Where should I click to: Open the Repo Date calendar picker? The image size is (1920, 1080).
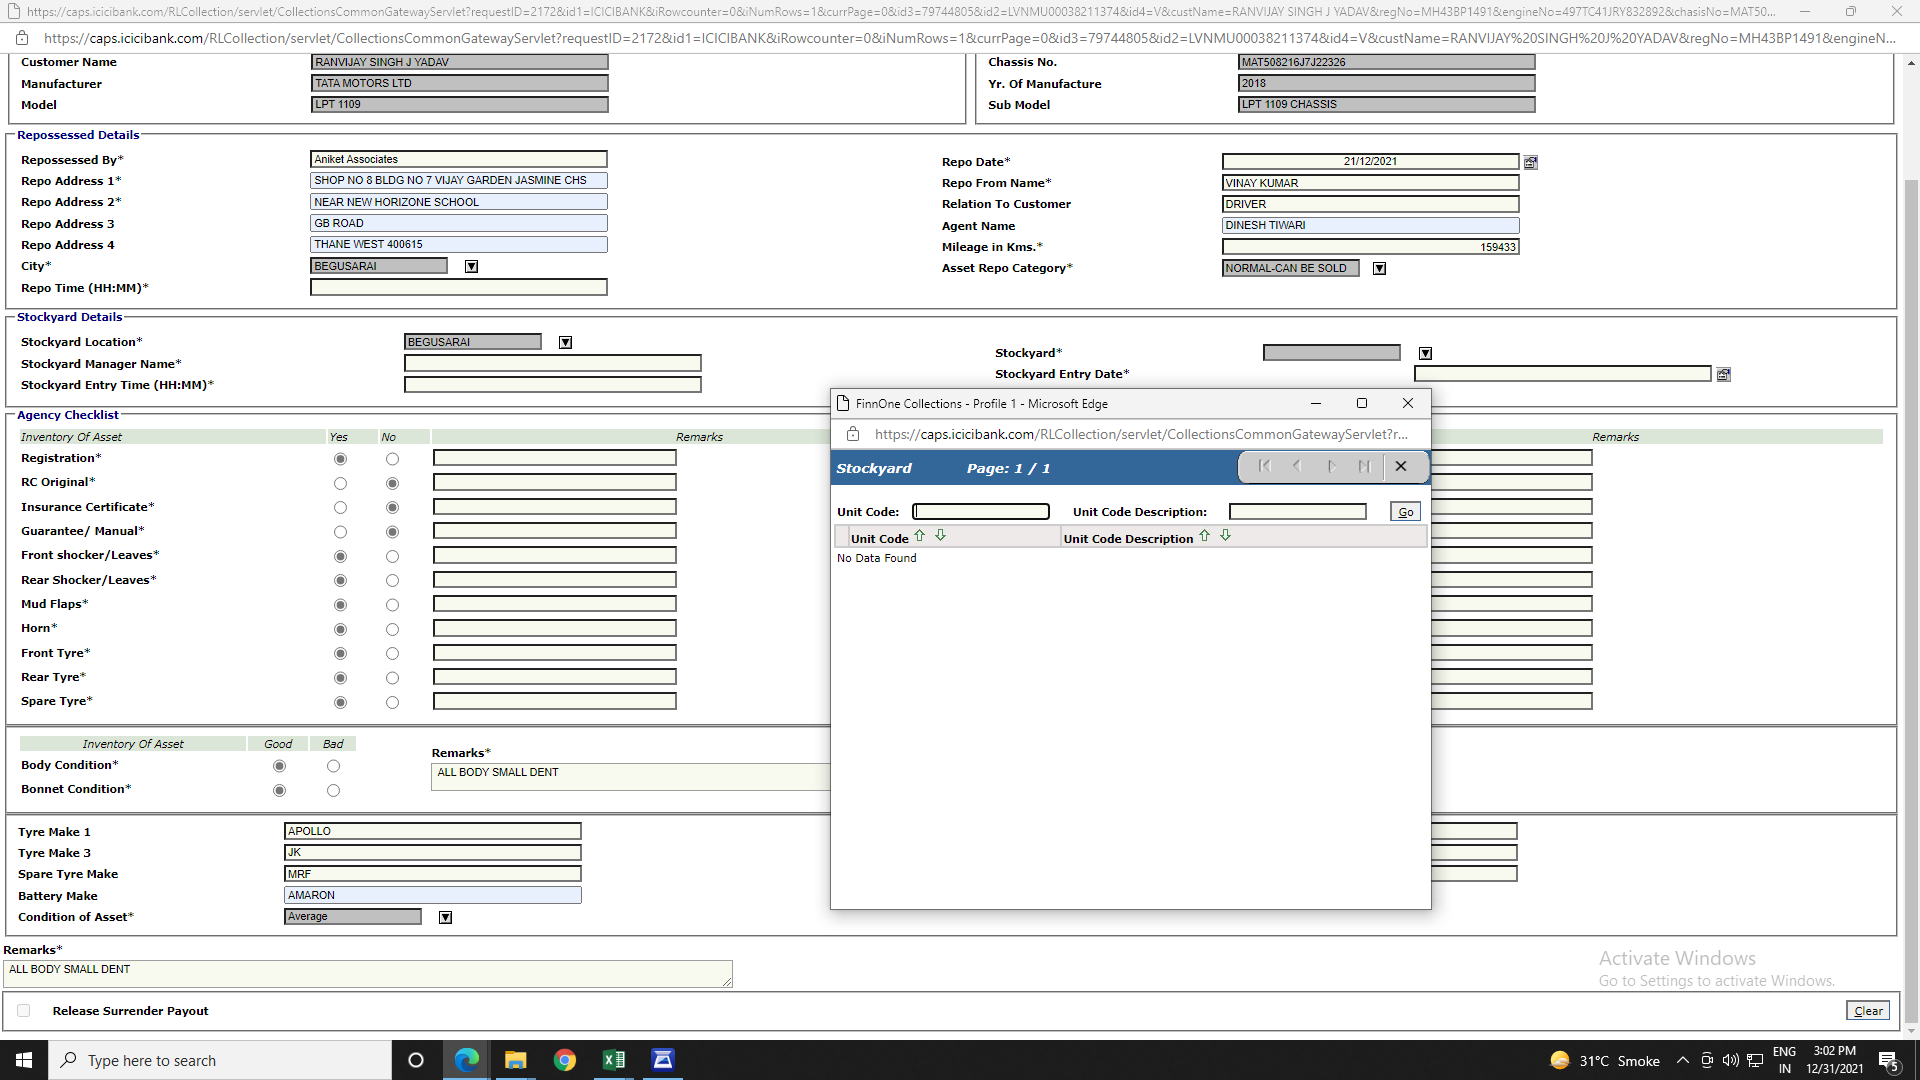[1530, 162]
